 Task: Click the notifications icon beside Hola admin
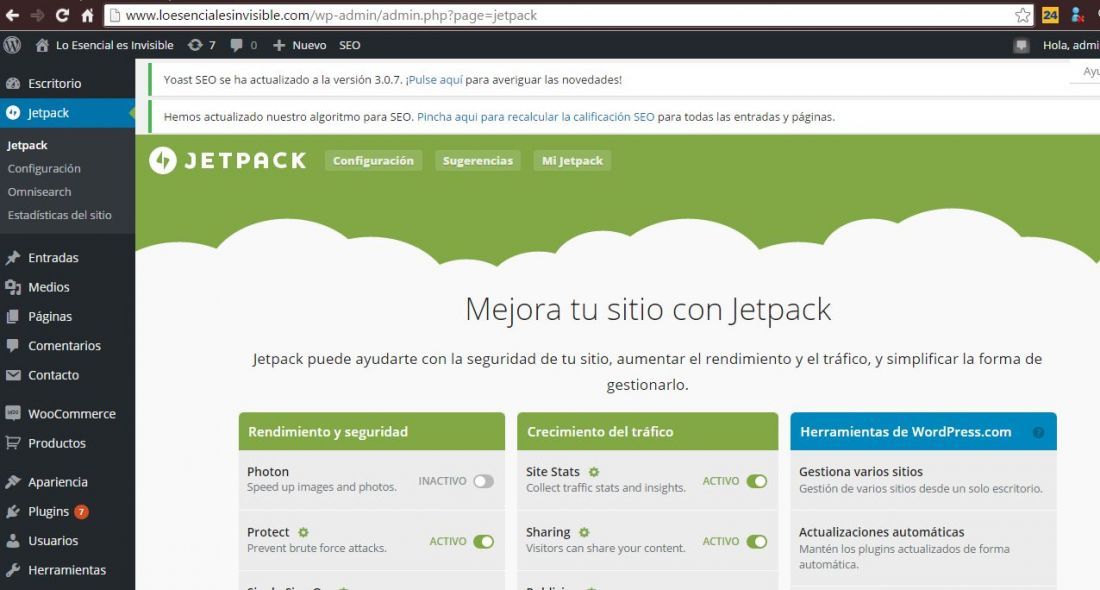coord(1021,46)
